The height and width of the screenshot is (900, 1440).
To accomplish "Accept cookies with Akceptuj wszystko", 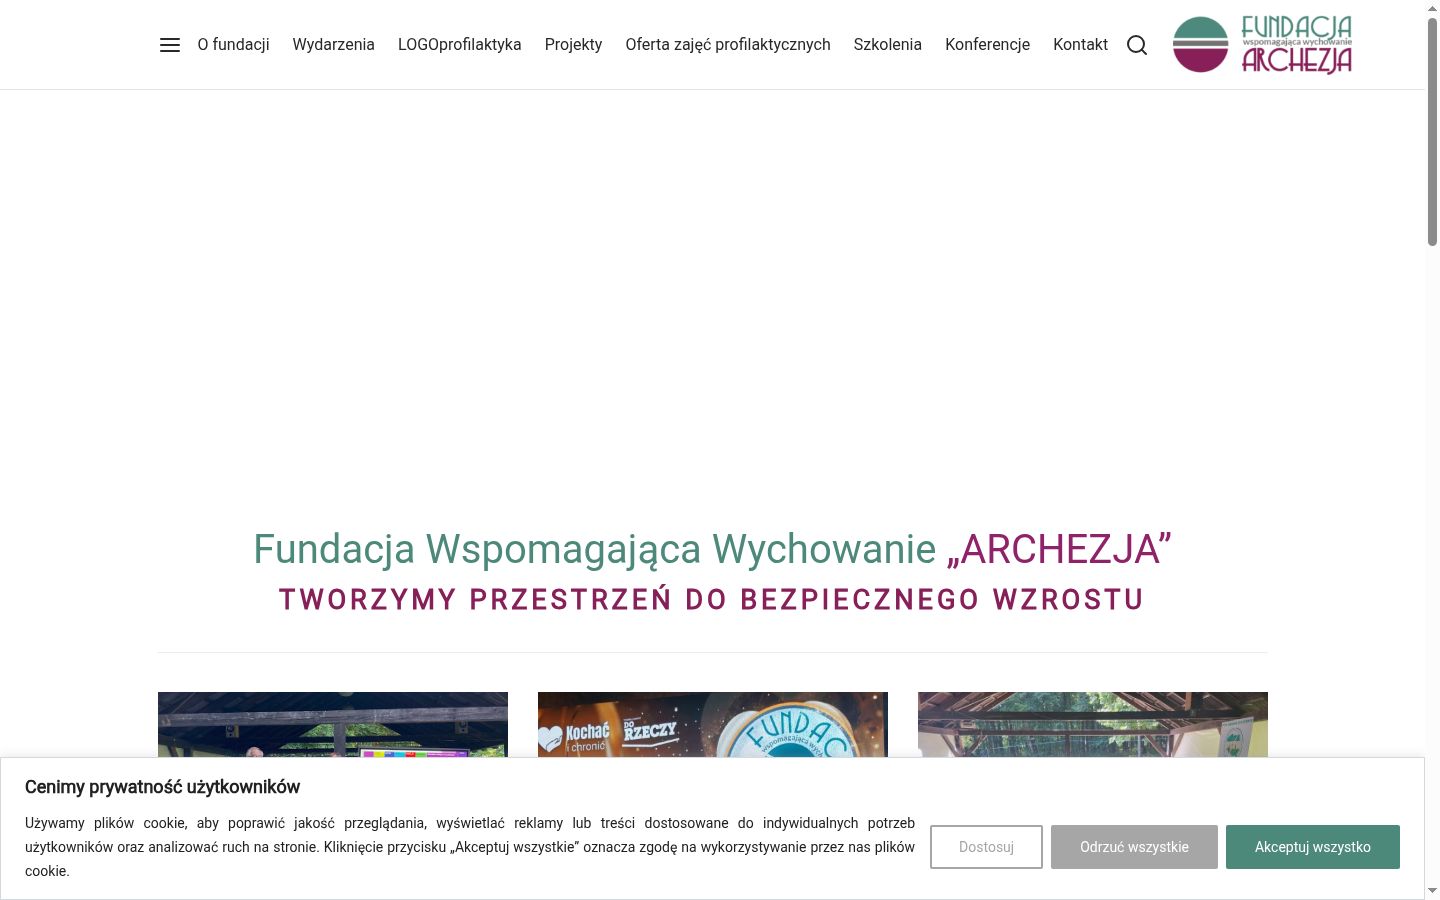I will [x=1313, y=847].
